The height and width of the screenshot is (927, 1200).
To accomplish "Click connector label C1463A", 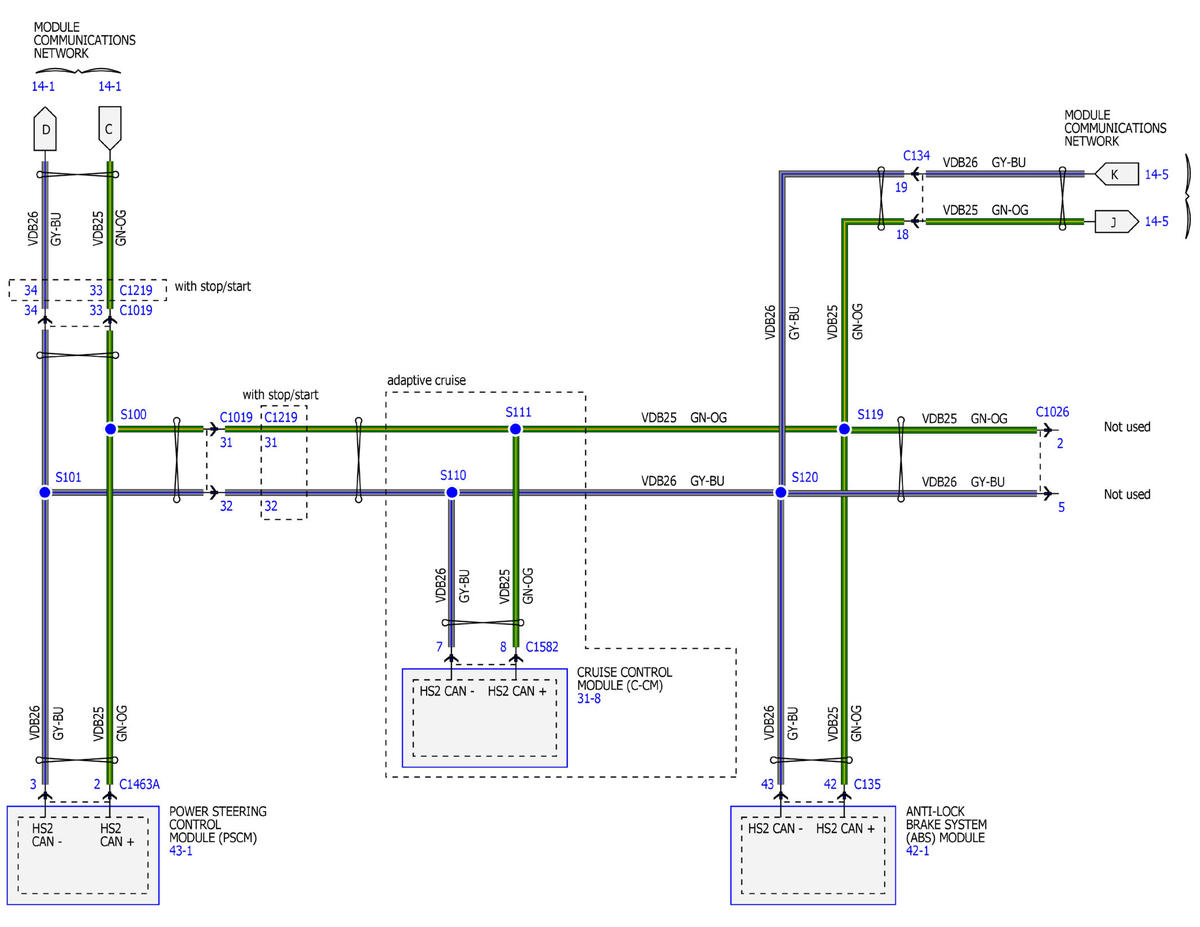I will click(141, 786).
